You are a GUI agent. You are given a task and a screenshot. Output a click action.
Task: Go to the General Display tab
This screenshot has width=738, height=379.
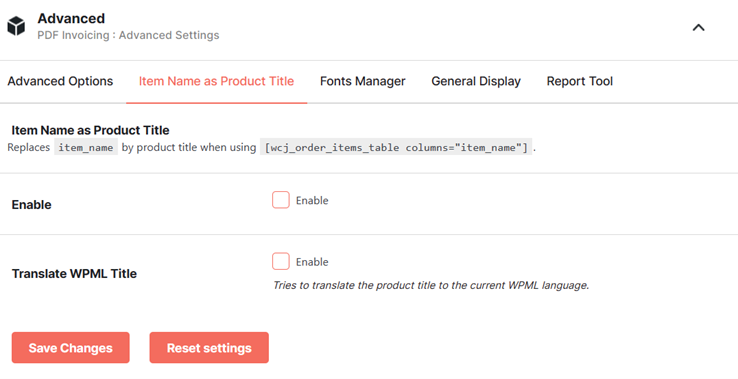(476, 81)
